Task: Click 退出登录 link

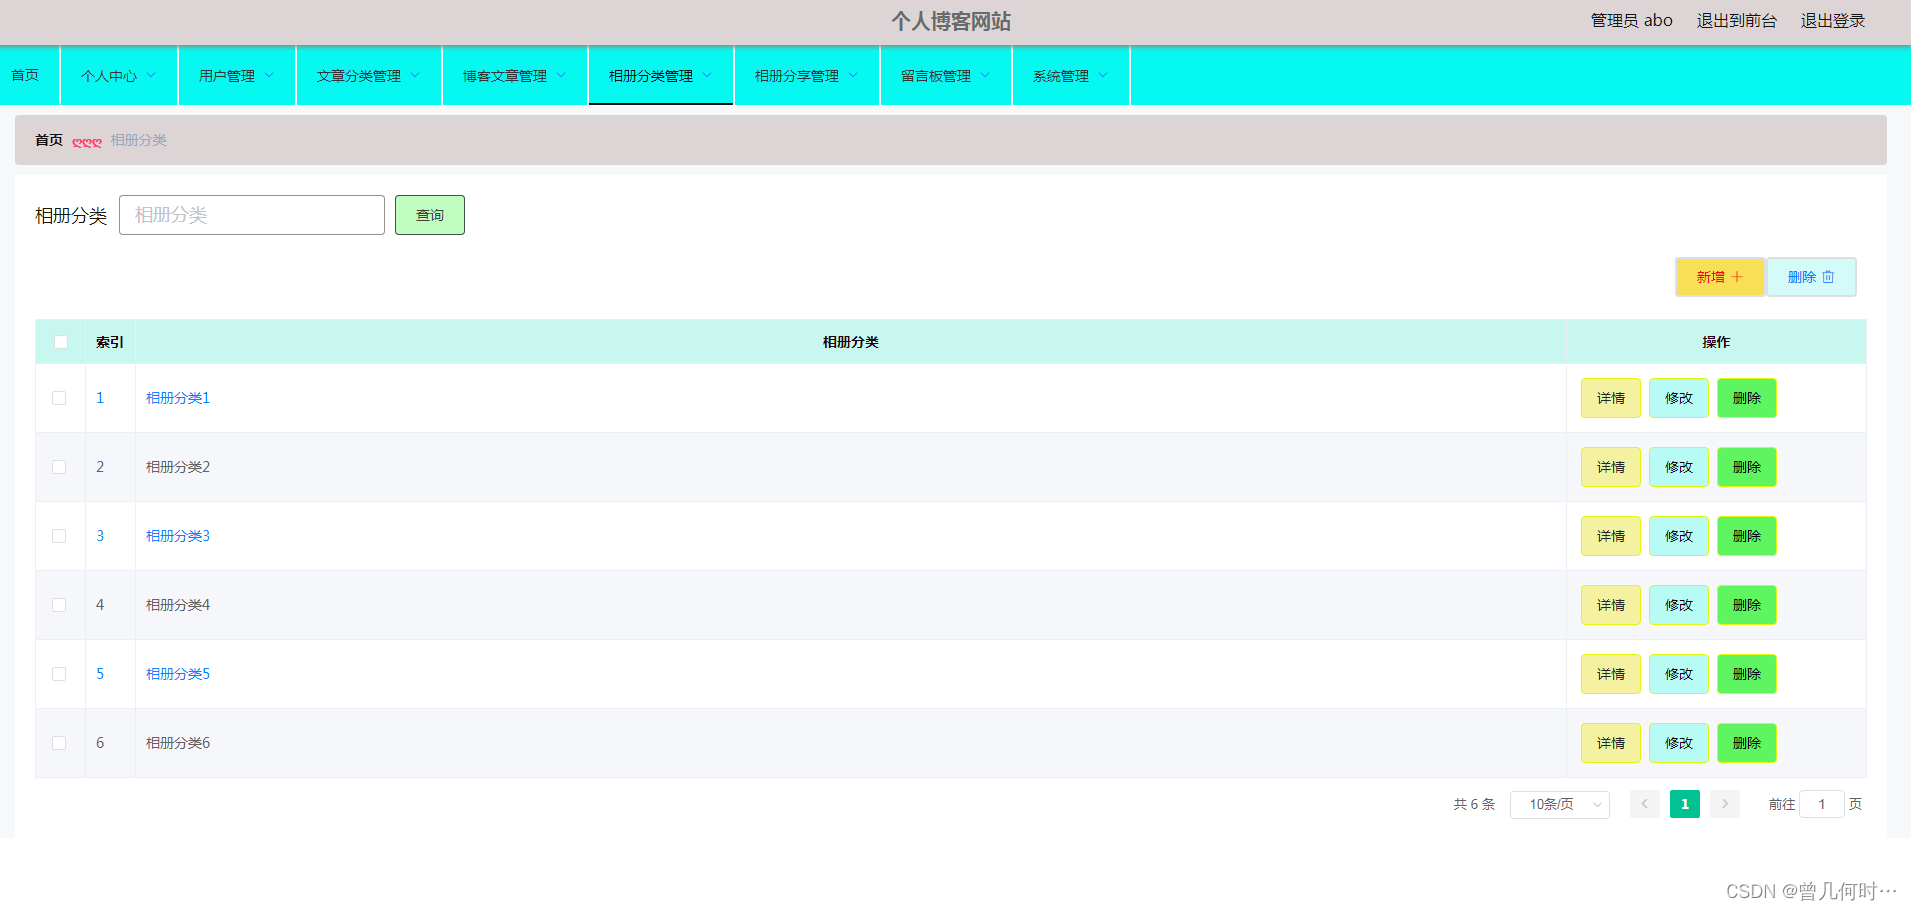Action: click(x=1833, y=21)
